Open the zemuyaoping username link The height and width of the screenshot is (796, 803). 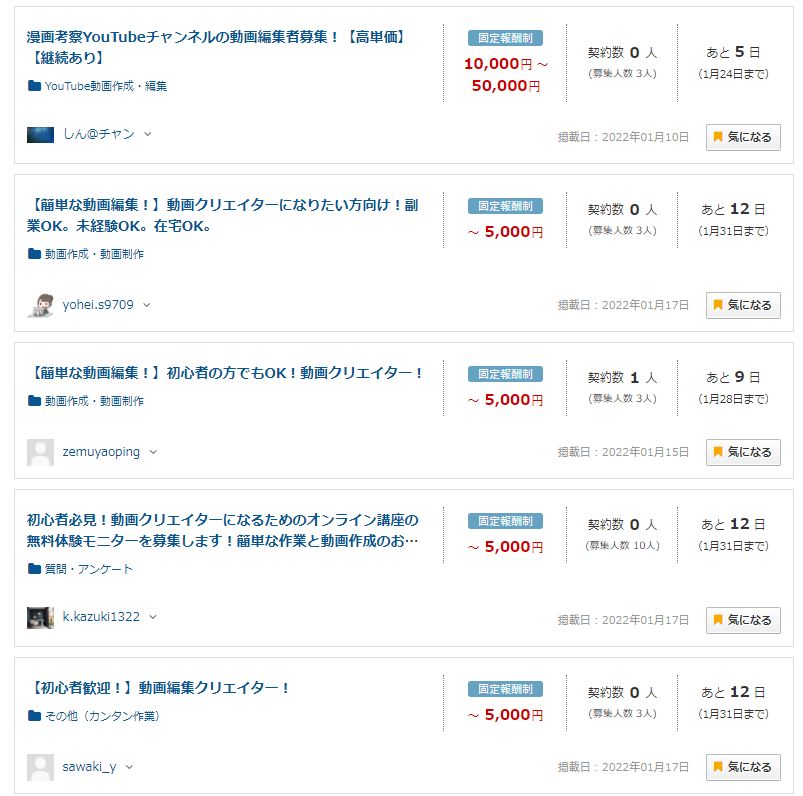(x=100, y=452)
